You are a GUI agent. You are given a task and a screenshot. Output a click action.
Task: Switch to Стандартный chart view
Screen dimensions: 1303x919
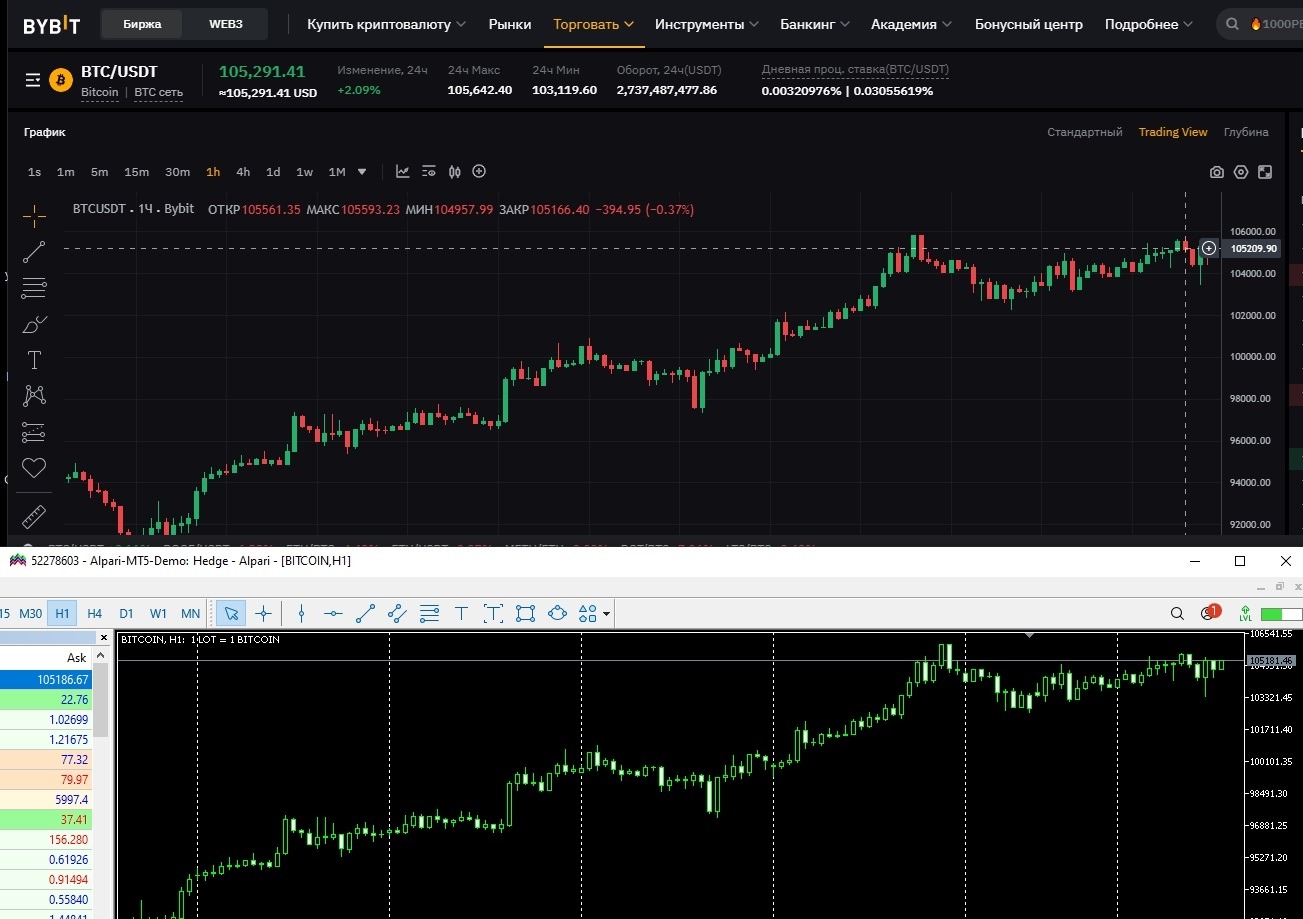(x=1085, y=132)
